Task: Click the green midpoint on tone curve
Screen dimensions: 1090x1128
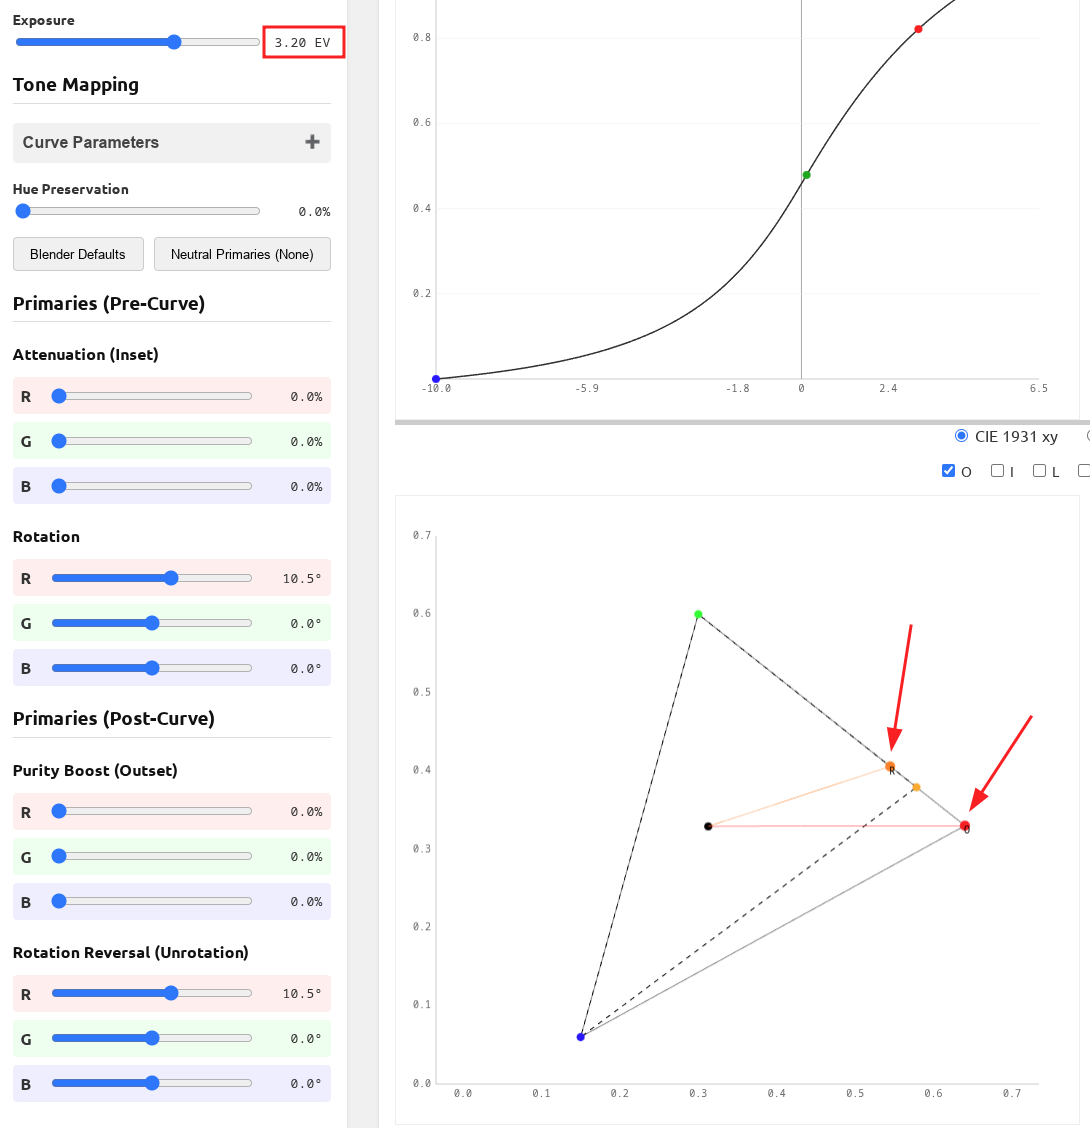Action: [x=806, y=175]
